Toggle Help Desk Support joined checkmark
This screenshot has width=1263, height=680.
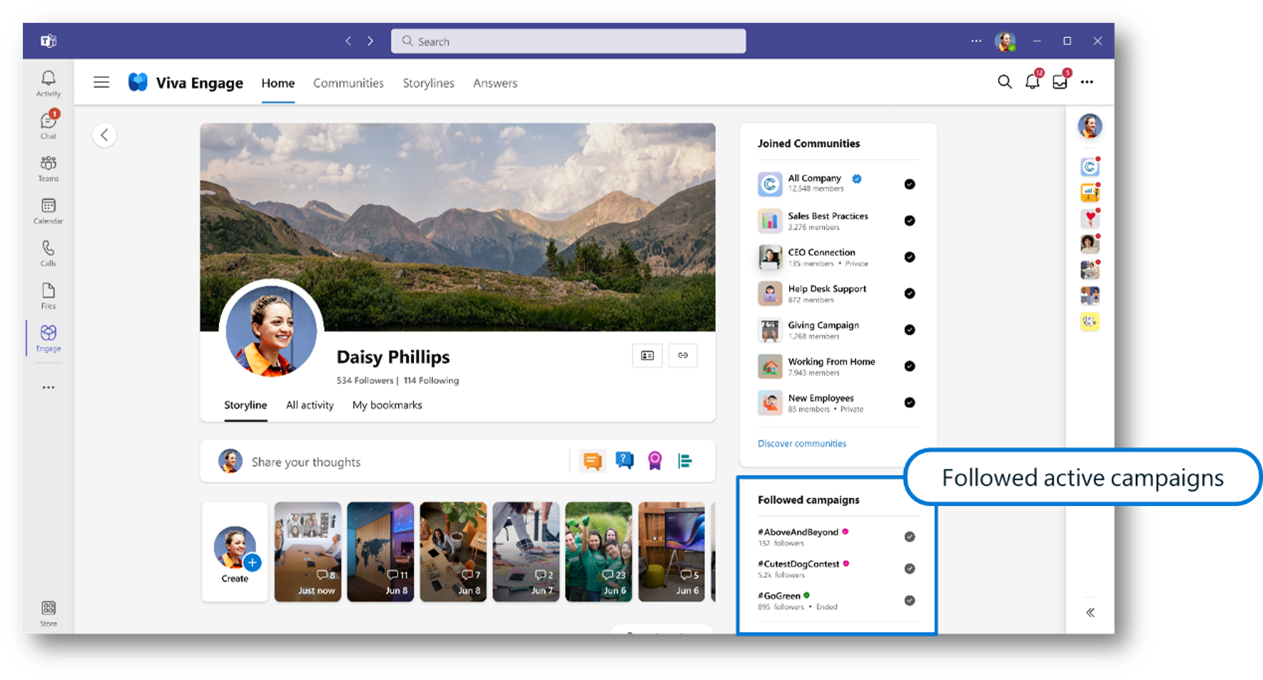[x=909, y=293]
